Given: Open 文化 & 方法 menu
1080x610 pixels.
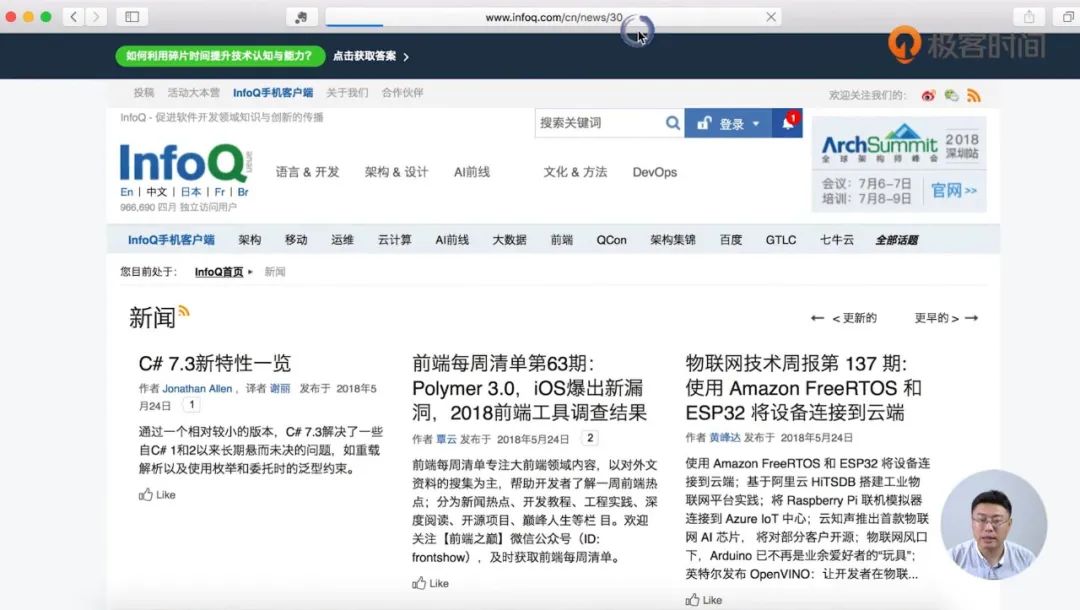Looking at the screenshot, I should pos(575,172).
